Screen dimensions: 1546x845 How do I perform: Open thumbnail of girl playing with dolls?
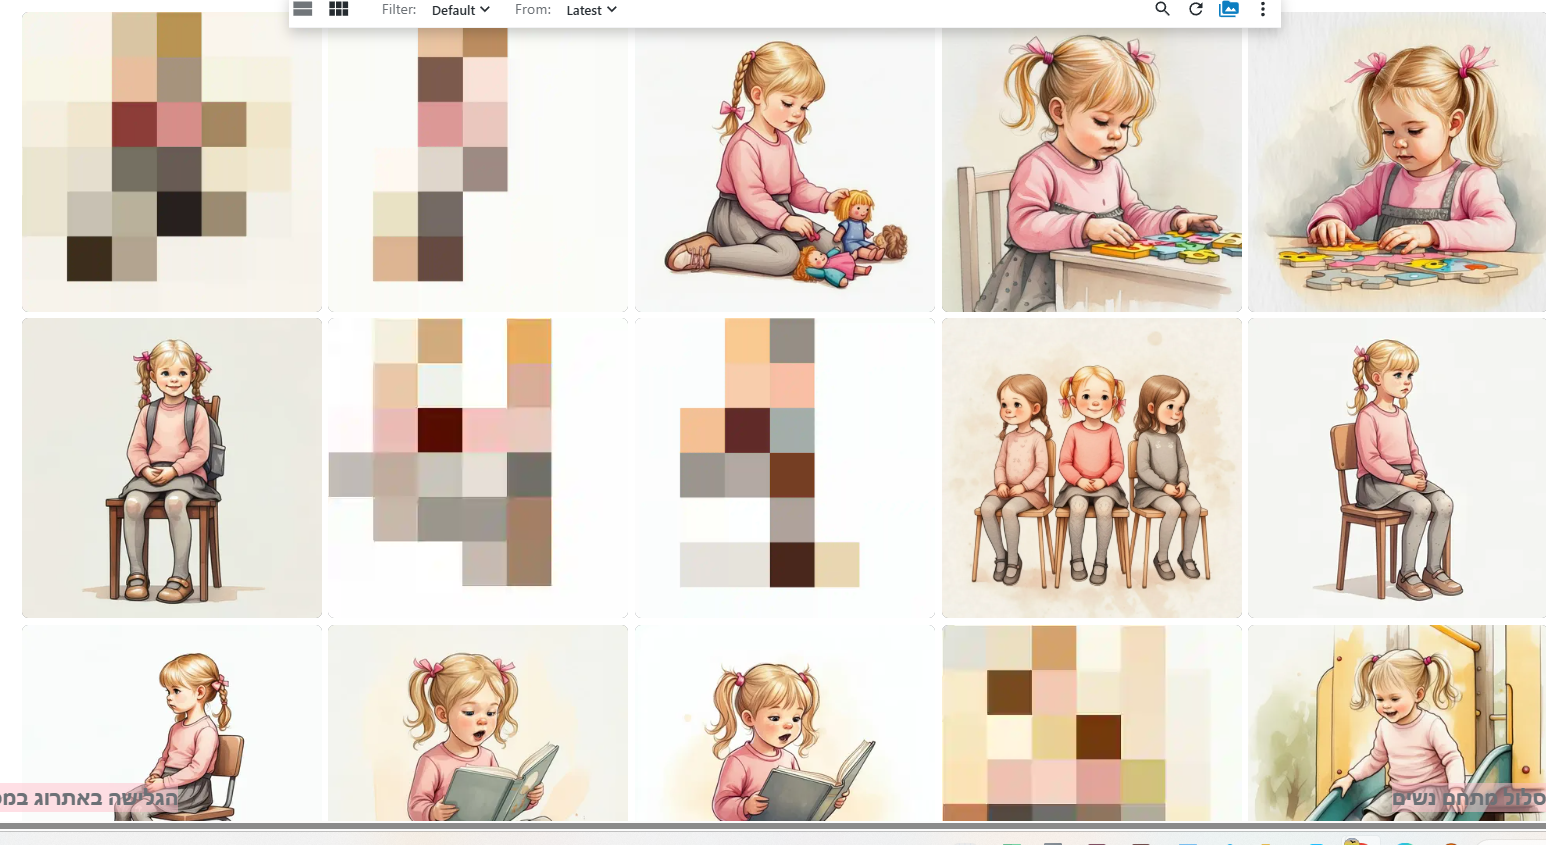(785, 164)
